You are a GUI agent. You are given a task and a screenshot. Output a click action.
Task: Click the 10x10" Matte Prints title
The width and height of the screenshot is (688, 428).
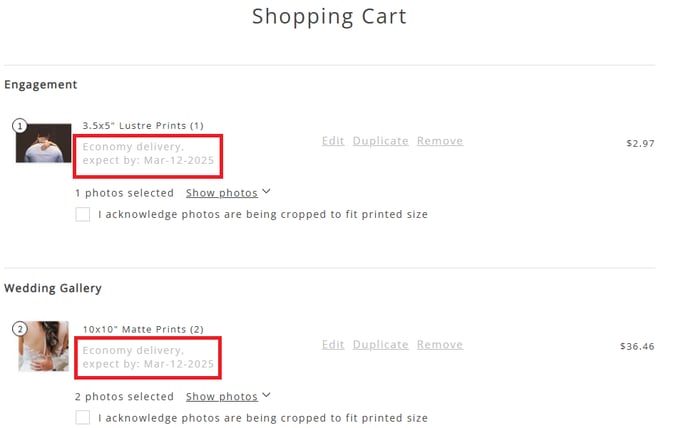tap(143, 329)
